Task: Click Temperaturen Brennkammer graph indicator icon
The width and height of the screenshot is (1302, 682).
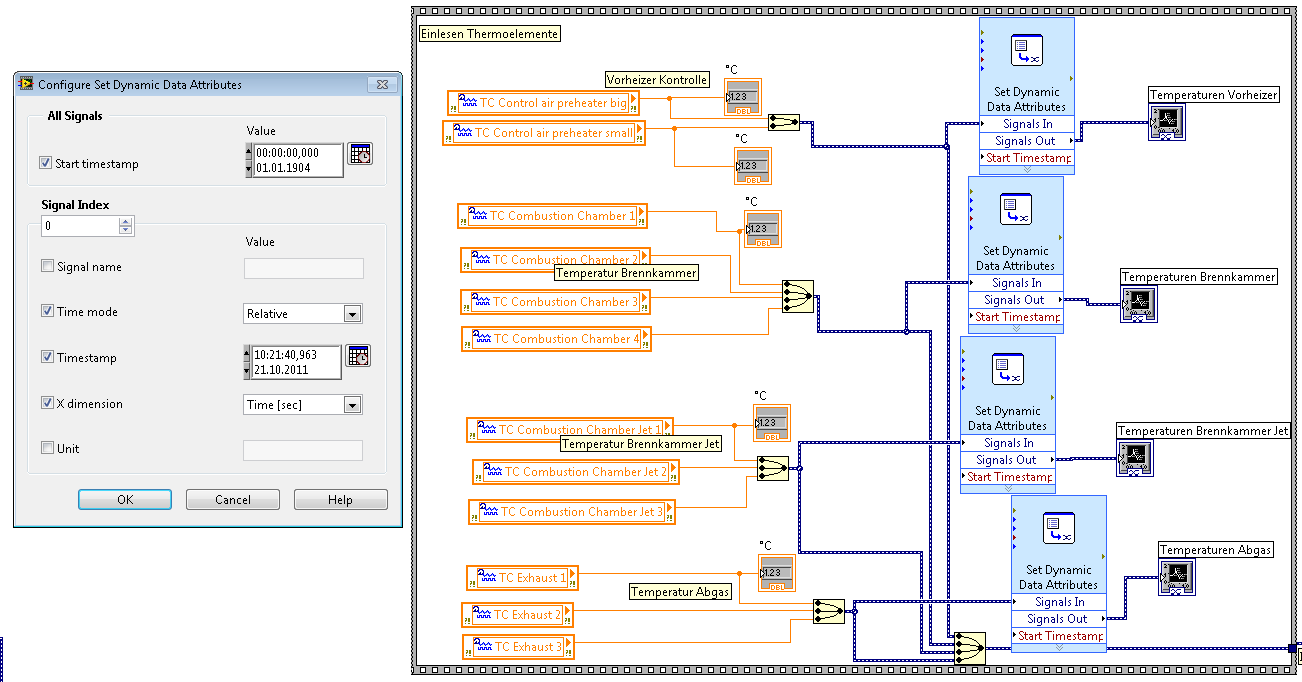Action: pos(1139,304)
